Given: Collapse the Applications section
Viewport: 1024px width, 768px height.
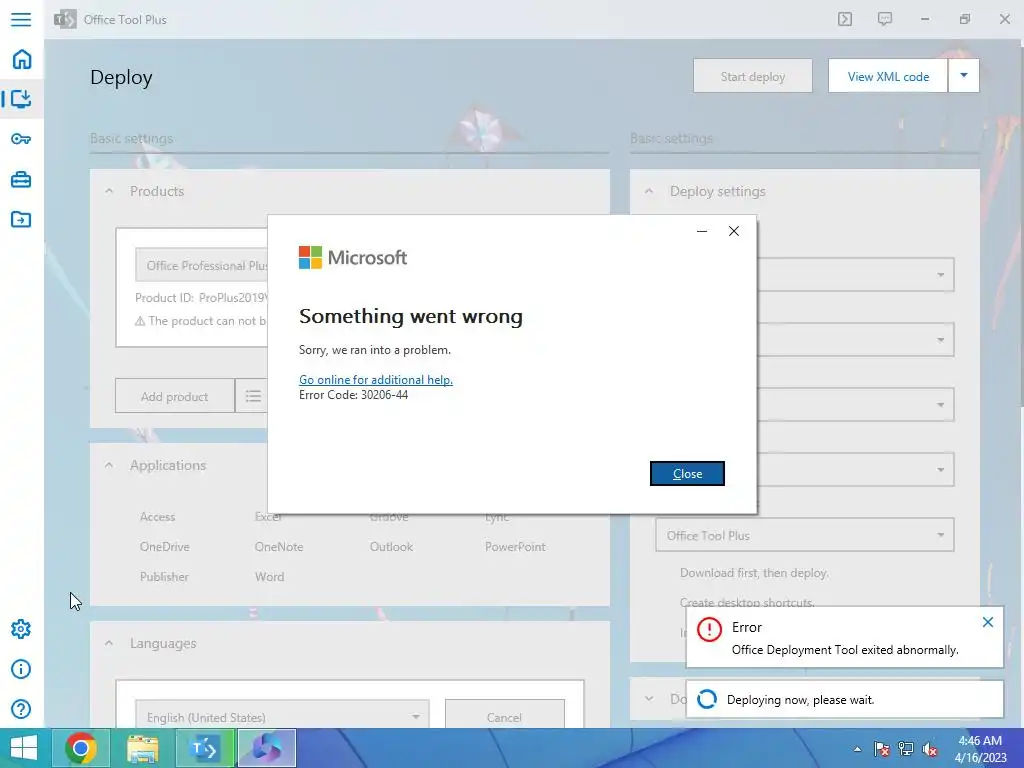Looking at the screenshot, I should point(109,465).
